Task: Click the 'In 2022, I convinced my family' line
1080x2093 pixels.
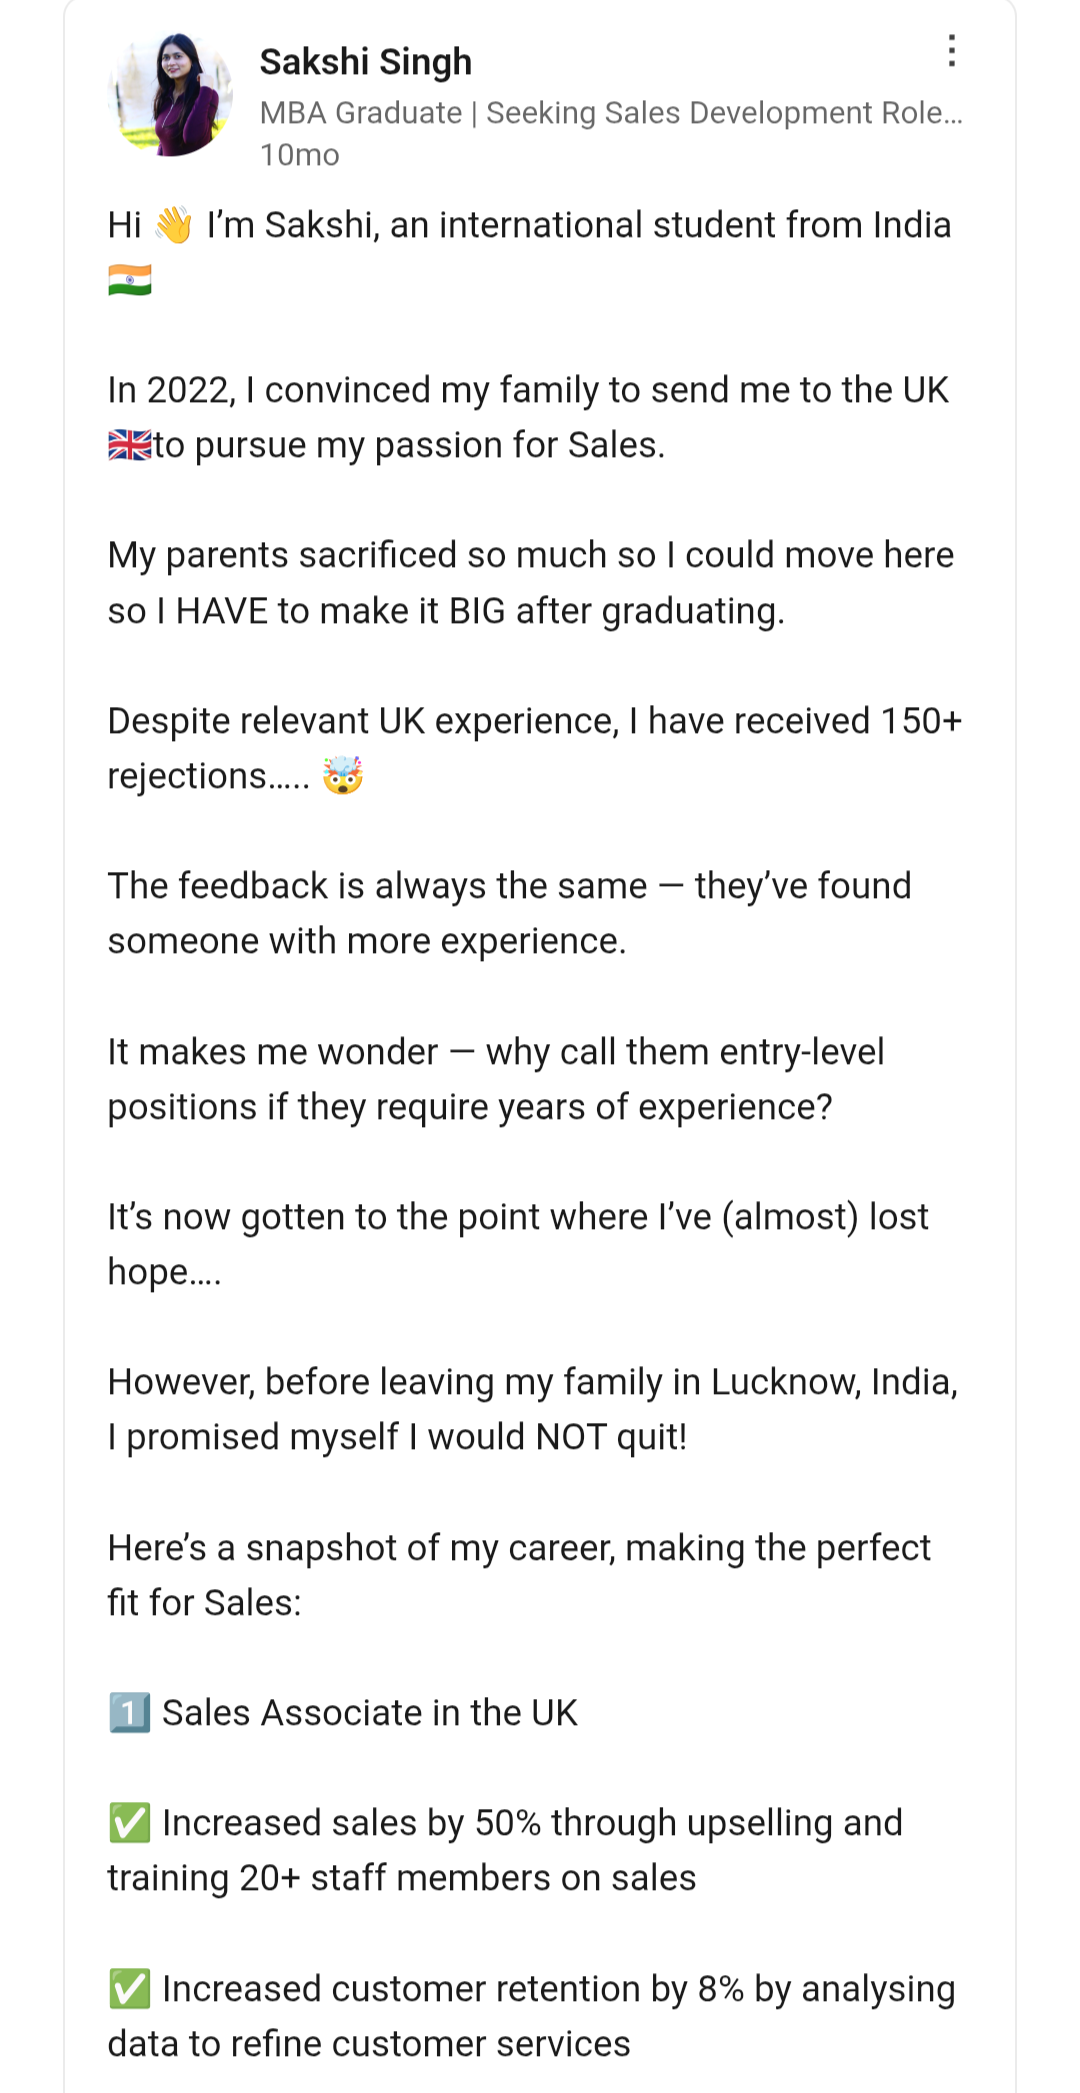Action: click(x=528, y=390)
